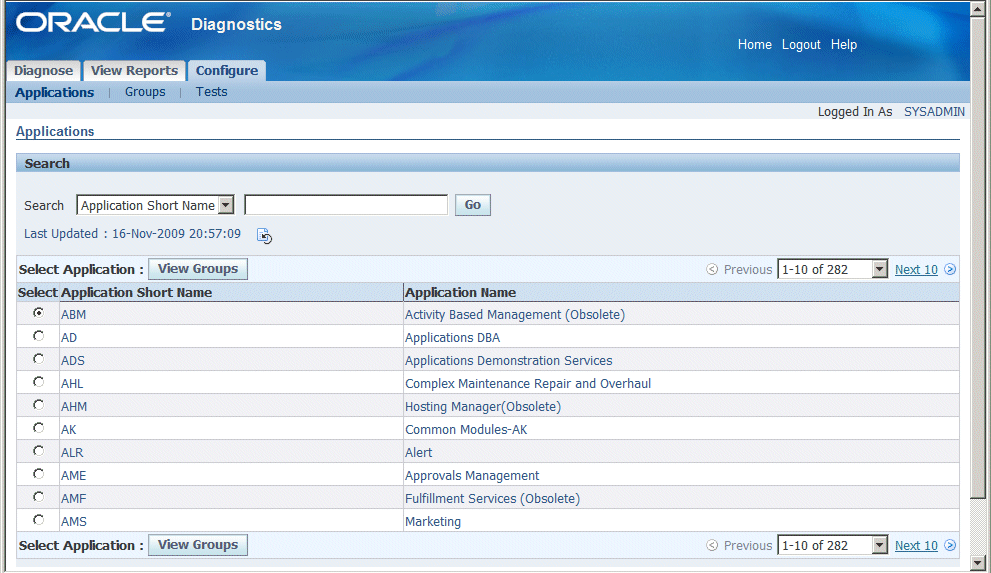
Task: Click the top View Groups button
Action: 198,268
